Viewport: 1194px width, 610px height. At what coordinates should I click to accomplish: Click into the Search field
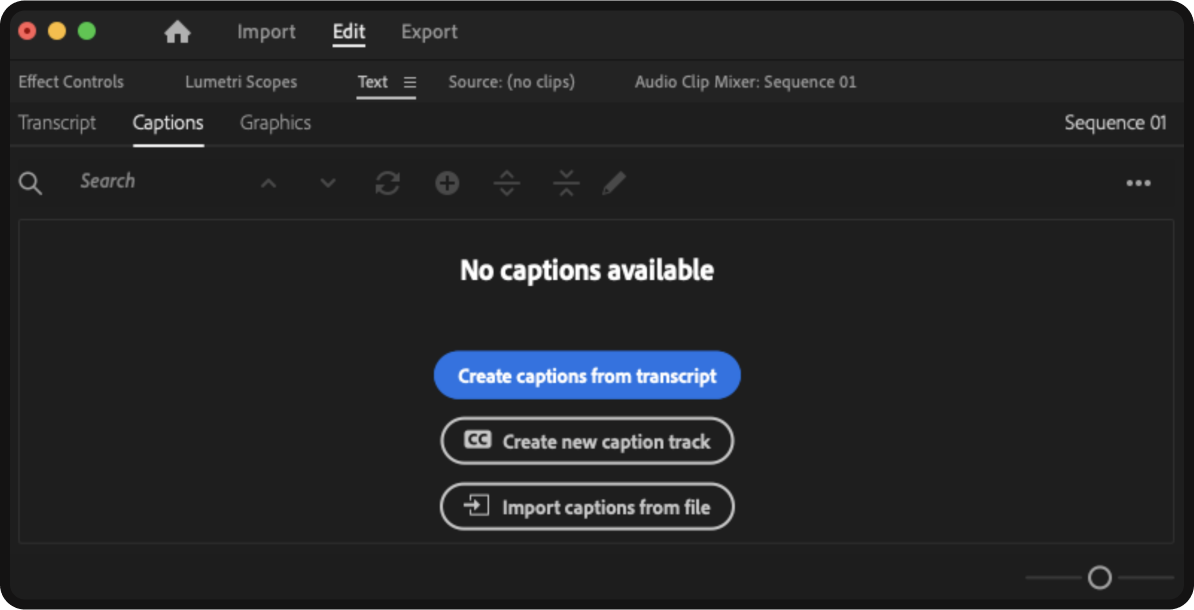pyautogui.click(x=150, y=182)
